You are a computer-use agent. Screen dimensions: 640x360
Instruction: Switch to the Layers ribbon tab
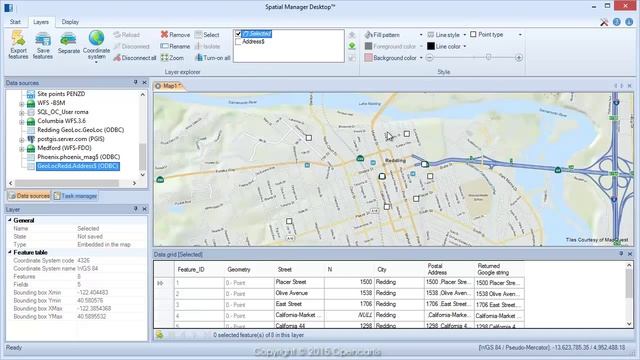pyautogui.click(x=41, y=22)
